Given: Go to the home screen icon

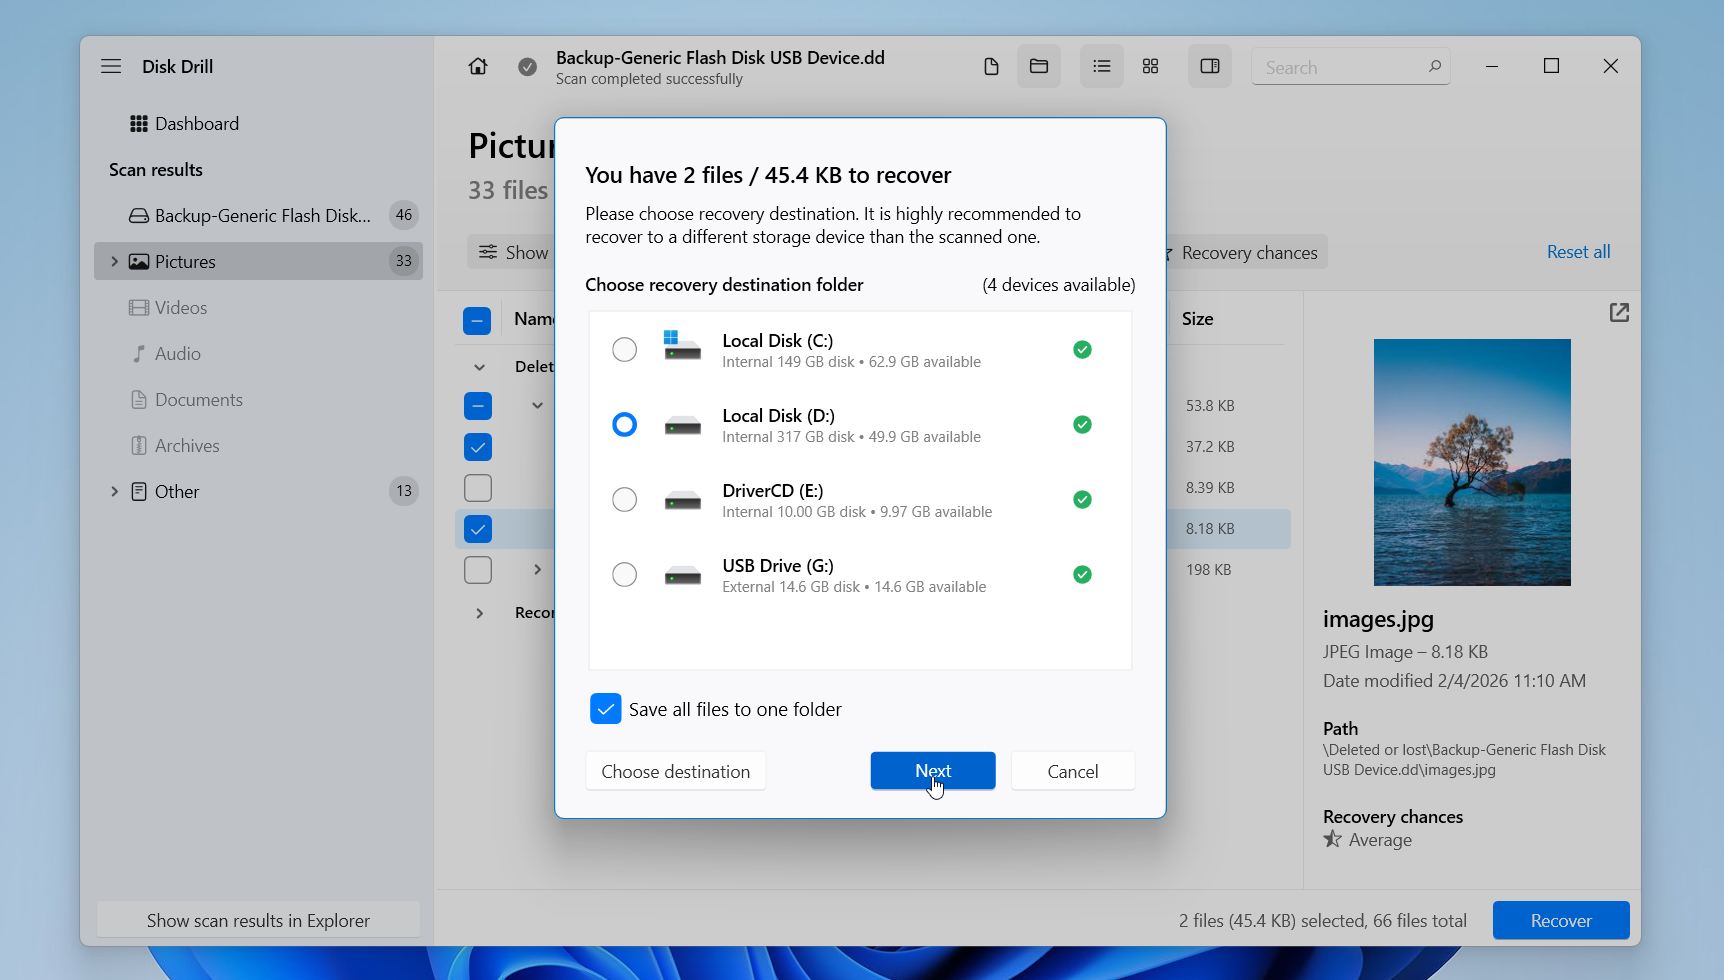Looking at the screenshot, I should [x=478, y=66].
